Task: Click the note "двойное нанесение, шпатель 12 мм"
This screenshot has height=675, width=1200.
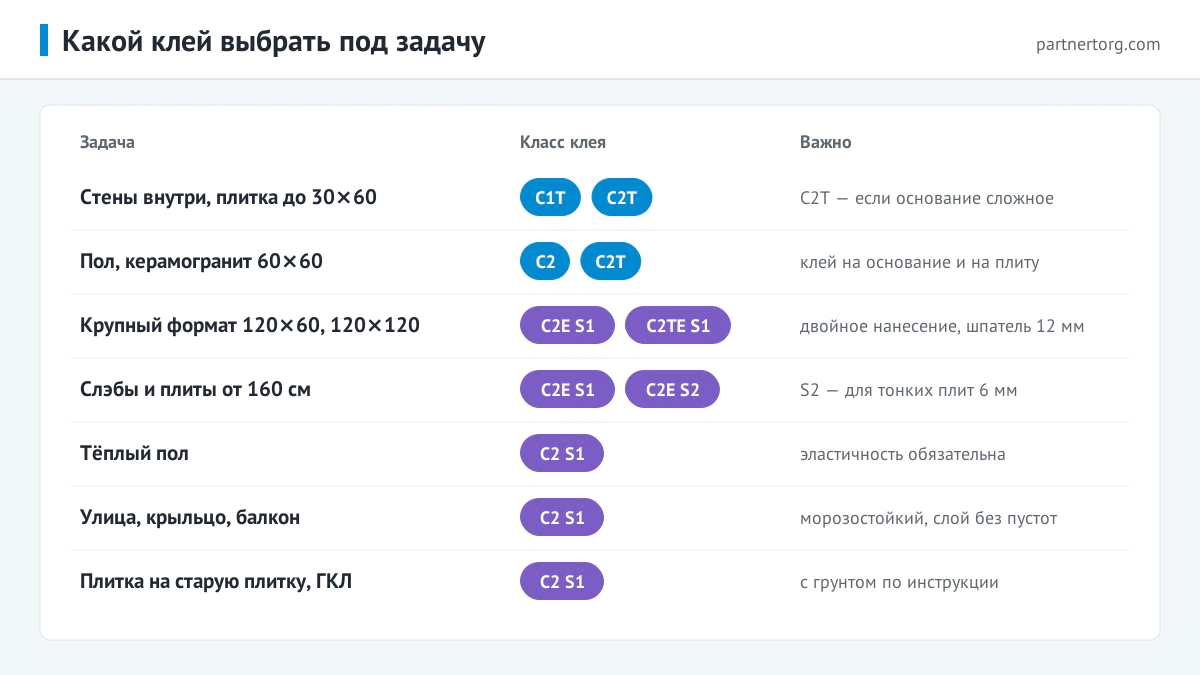Action: tap(942, 326)
